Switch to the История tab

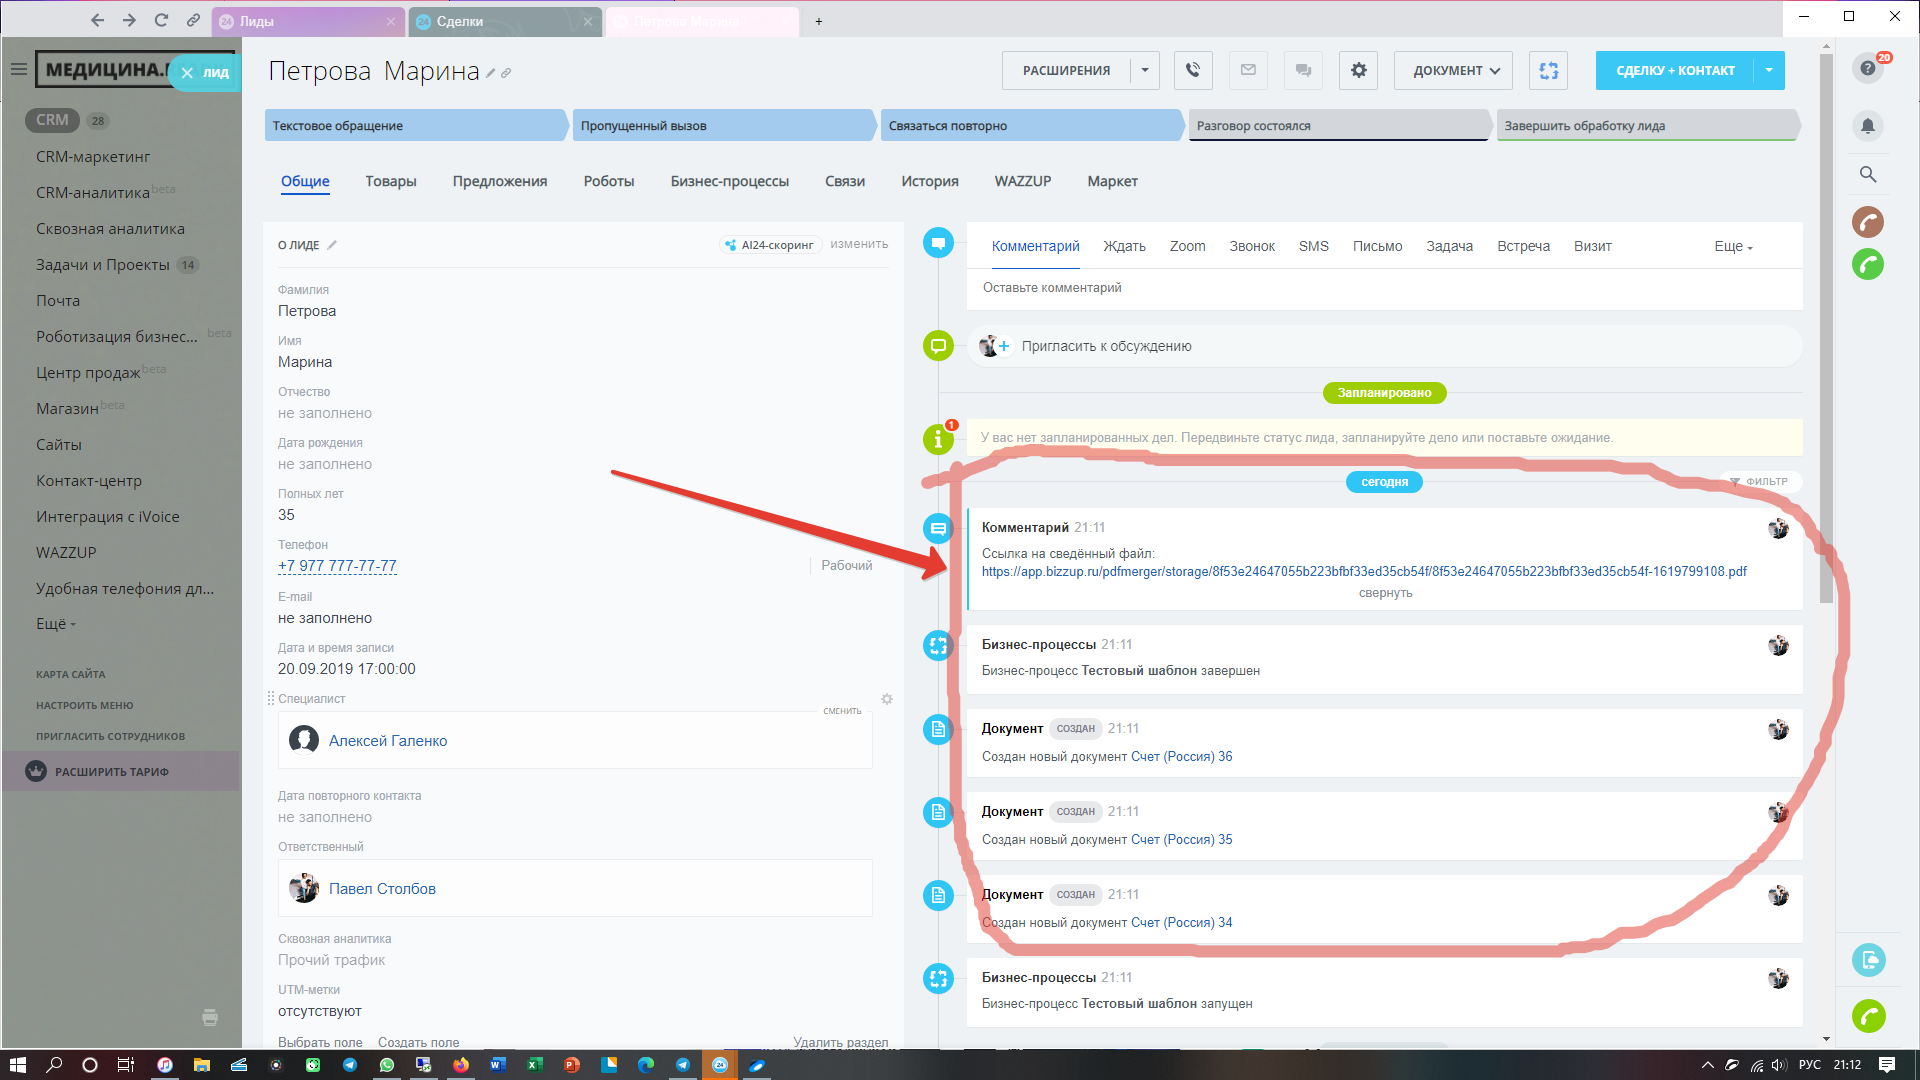click(x=929, y=181)
